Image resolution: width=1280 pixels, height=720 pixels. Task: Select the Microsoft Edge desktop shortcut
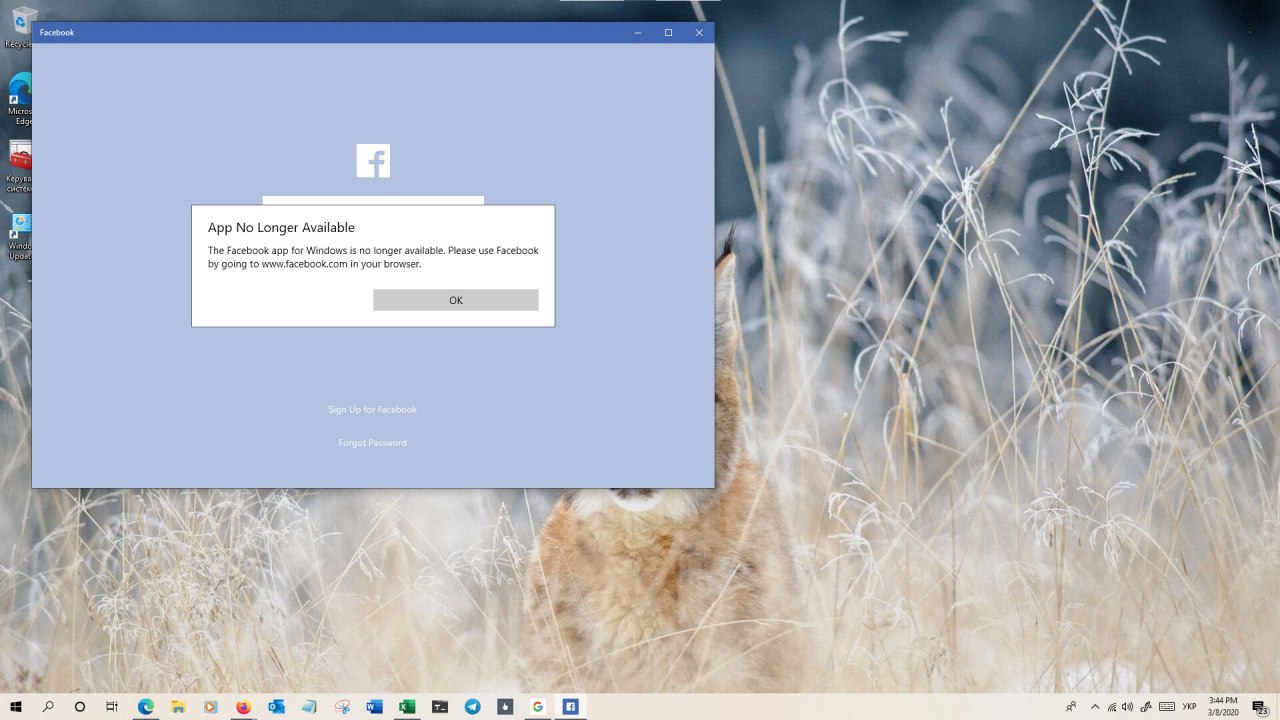point(19,98)
